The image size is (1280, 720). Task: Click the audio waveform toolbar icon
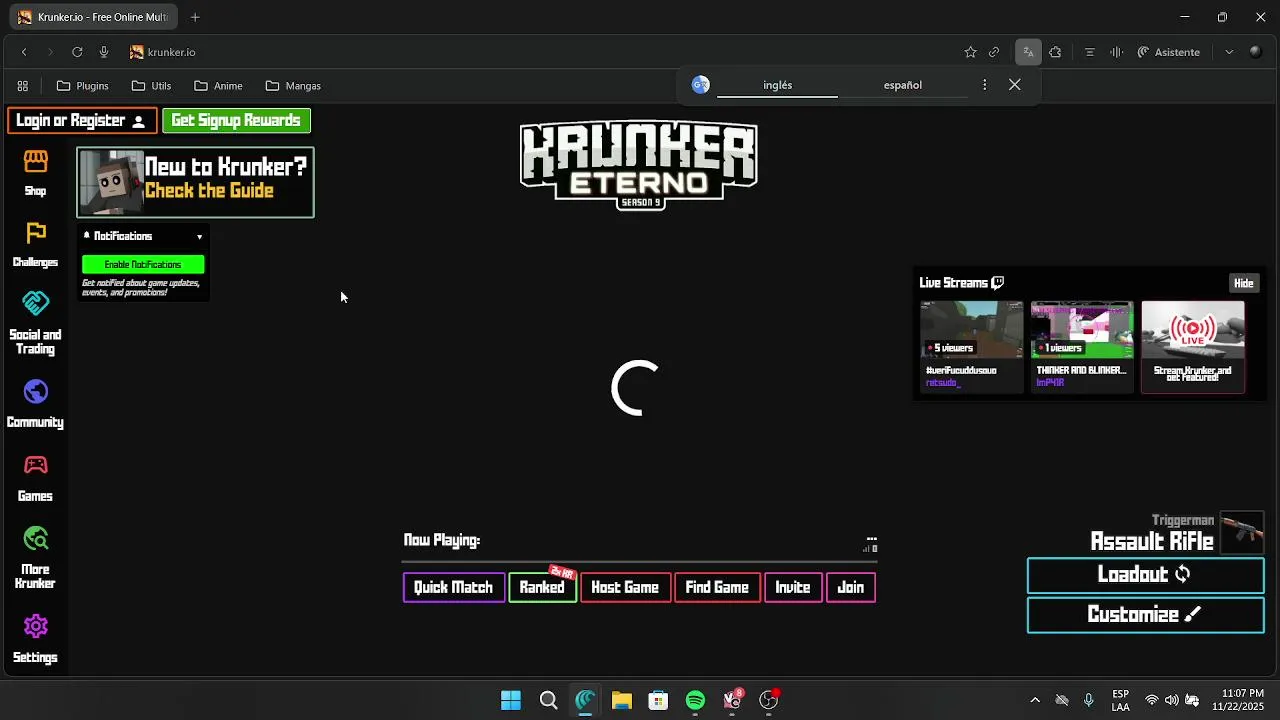[1116, 52]
